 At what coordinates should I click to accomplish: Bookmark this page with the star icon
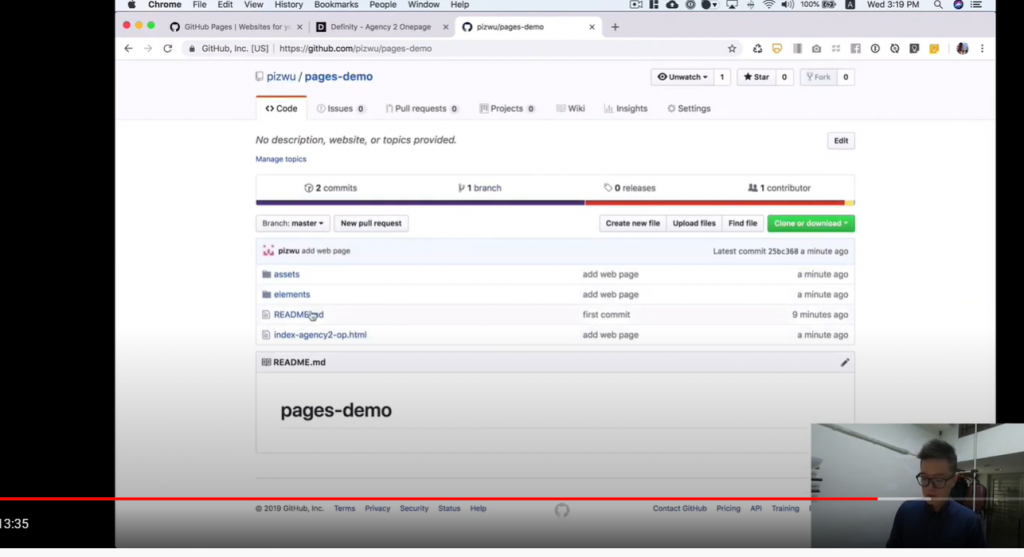coord(732,48)
